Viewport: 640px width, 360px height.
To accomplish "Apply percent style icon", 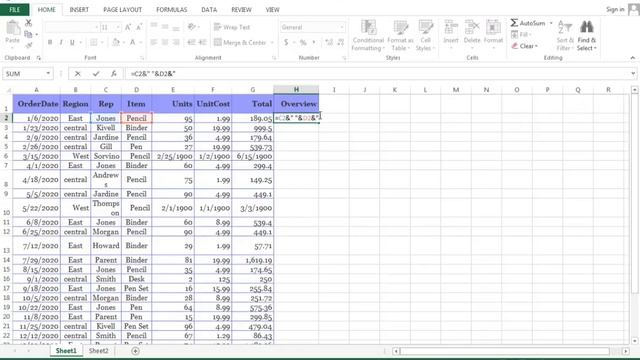I will (x=303, y=42).
